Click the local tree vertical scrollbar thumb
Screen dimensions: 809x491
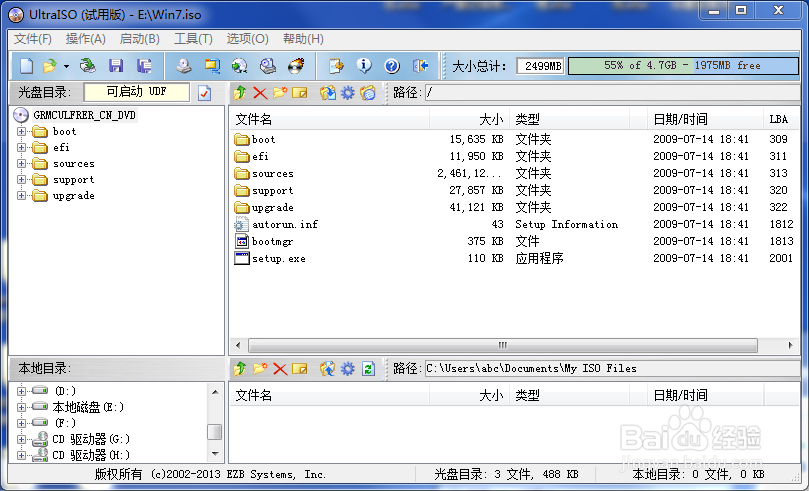[215, 432]
